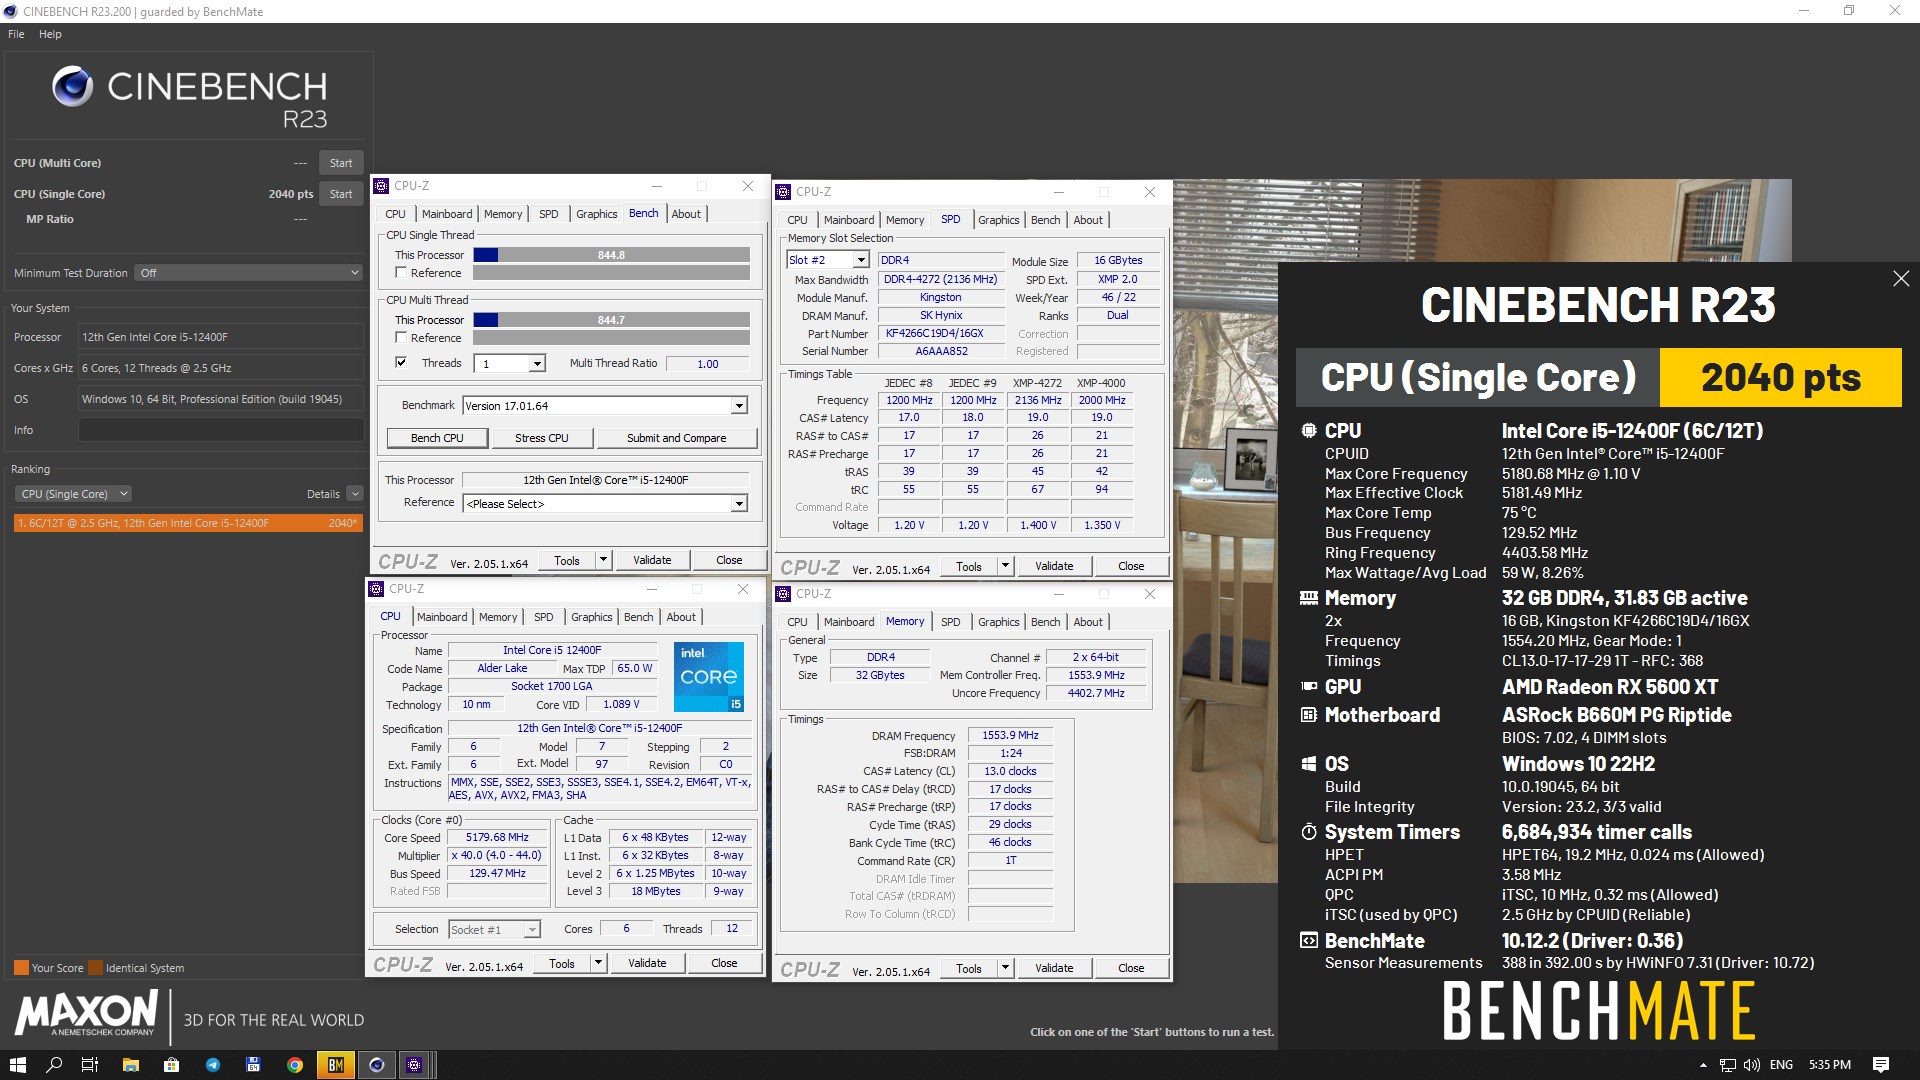Show hidden system tray icons
Viewport: 1920px width, 1080px height.
click(x=1703, y=1065)
